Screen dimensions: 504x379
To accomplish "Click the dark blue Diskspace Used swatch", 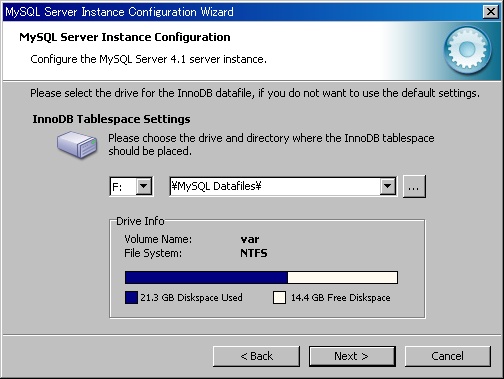I will tap(131, 297).
